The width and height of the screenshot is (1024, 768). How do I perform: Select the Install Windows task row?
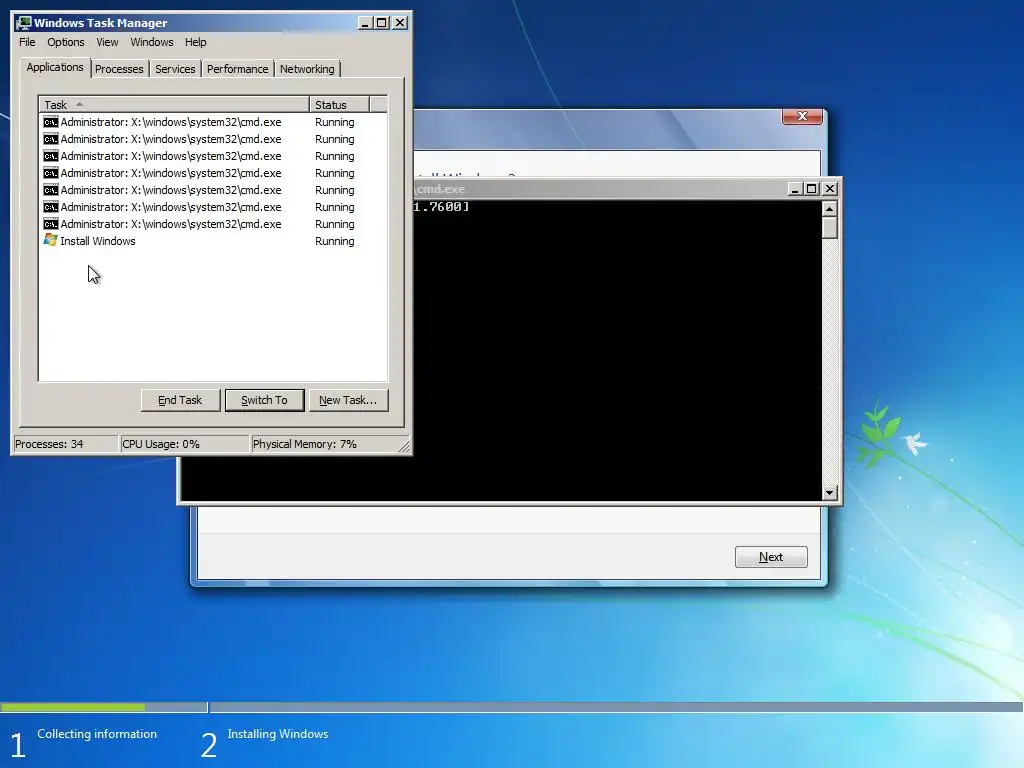(212, 241)
